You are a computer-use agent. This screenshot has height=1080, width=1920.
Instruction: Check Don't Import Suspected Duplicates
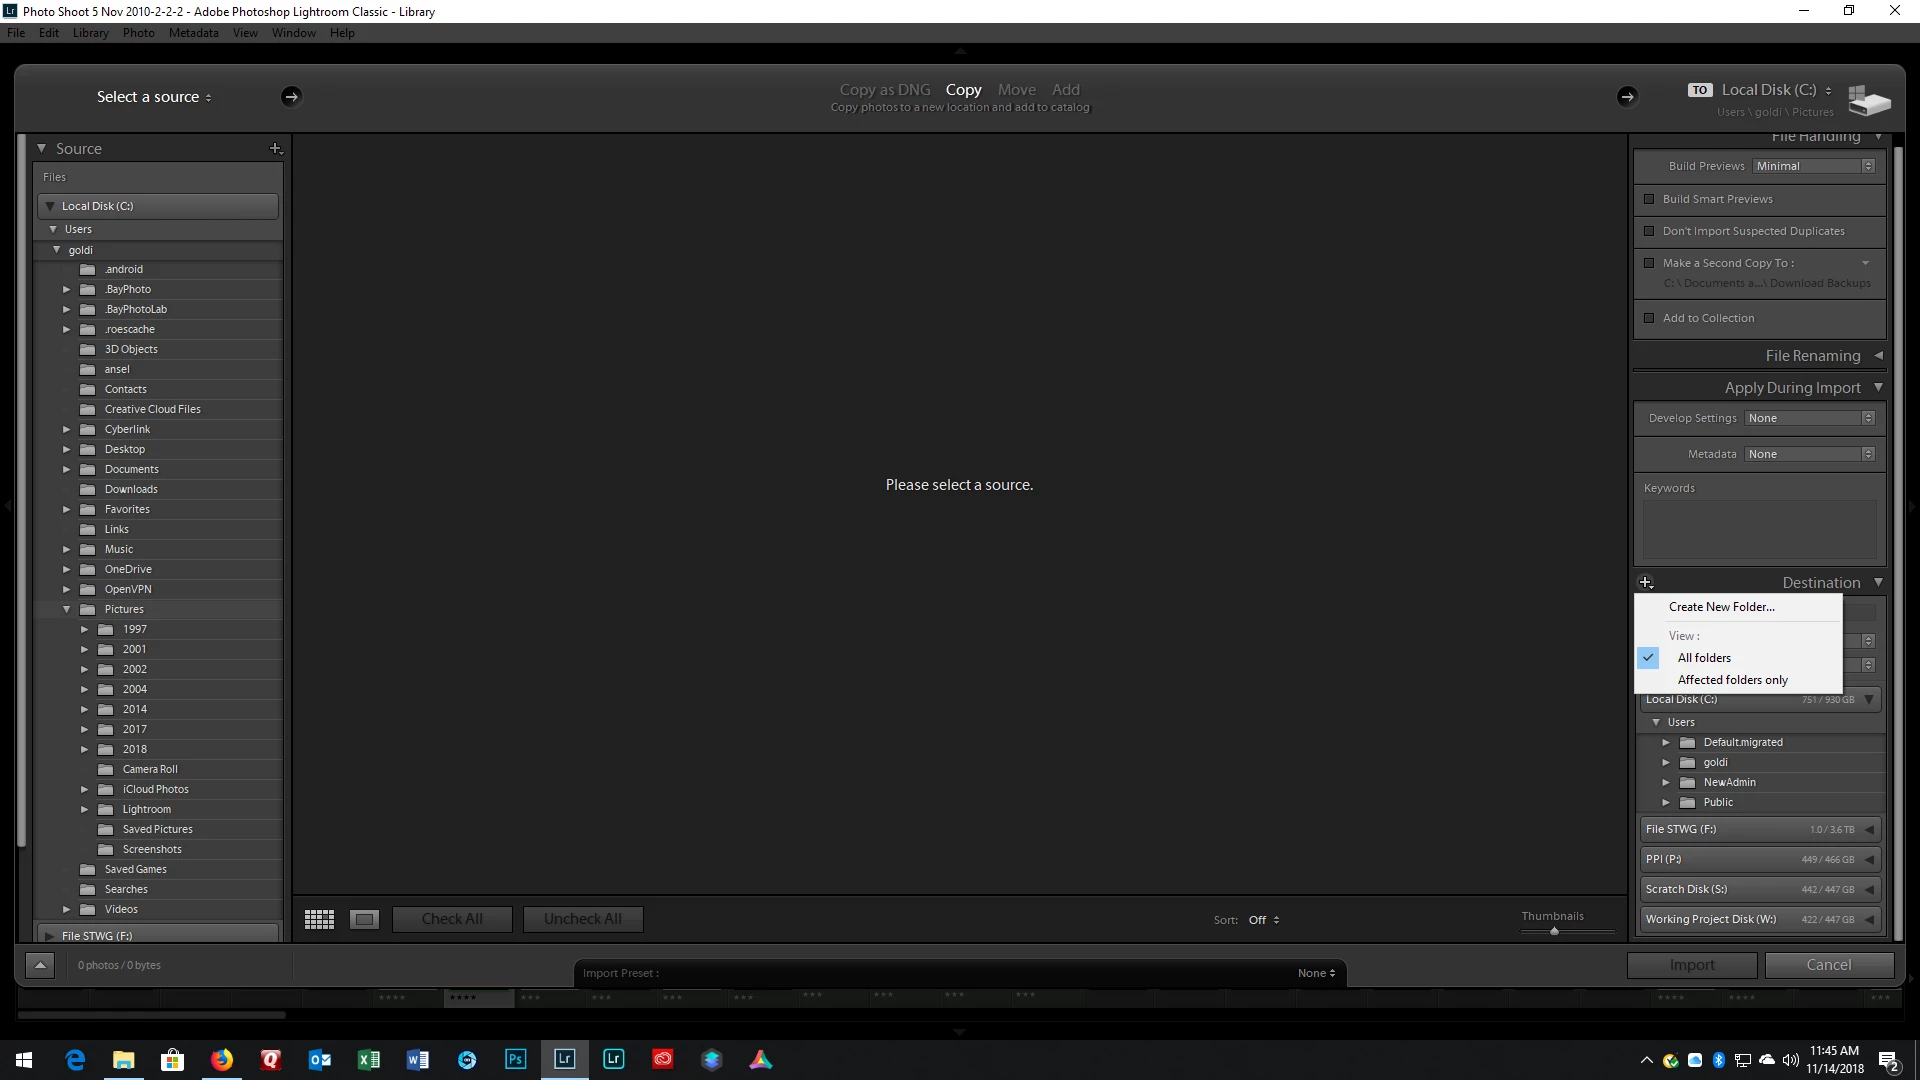(x=1649, y=231)
